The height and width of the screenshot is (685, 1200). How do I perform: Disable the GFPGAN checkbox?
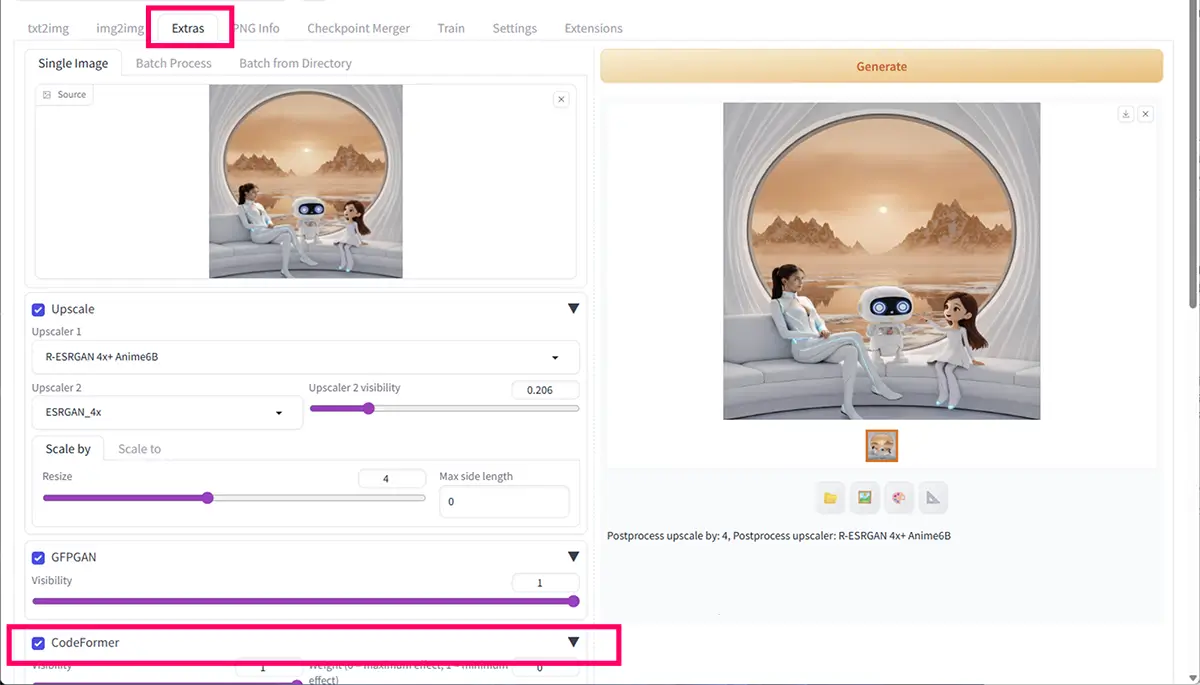pos(39,557)
